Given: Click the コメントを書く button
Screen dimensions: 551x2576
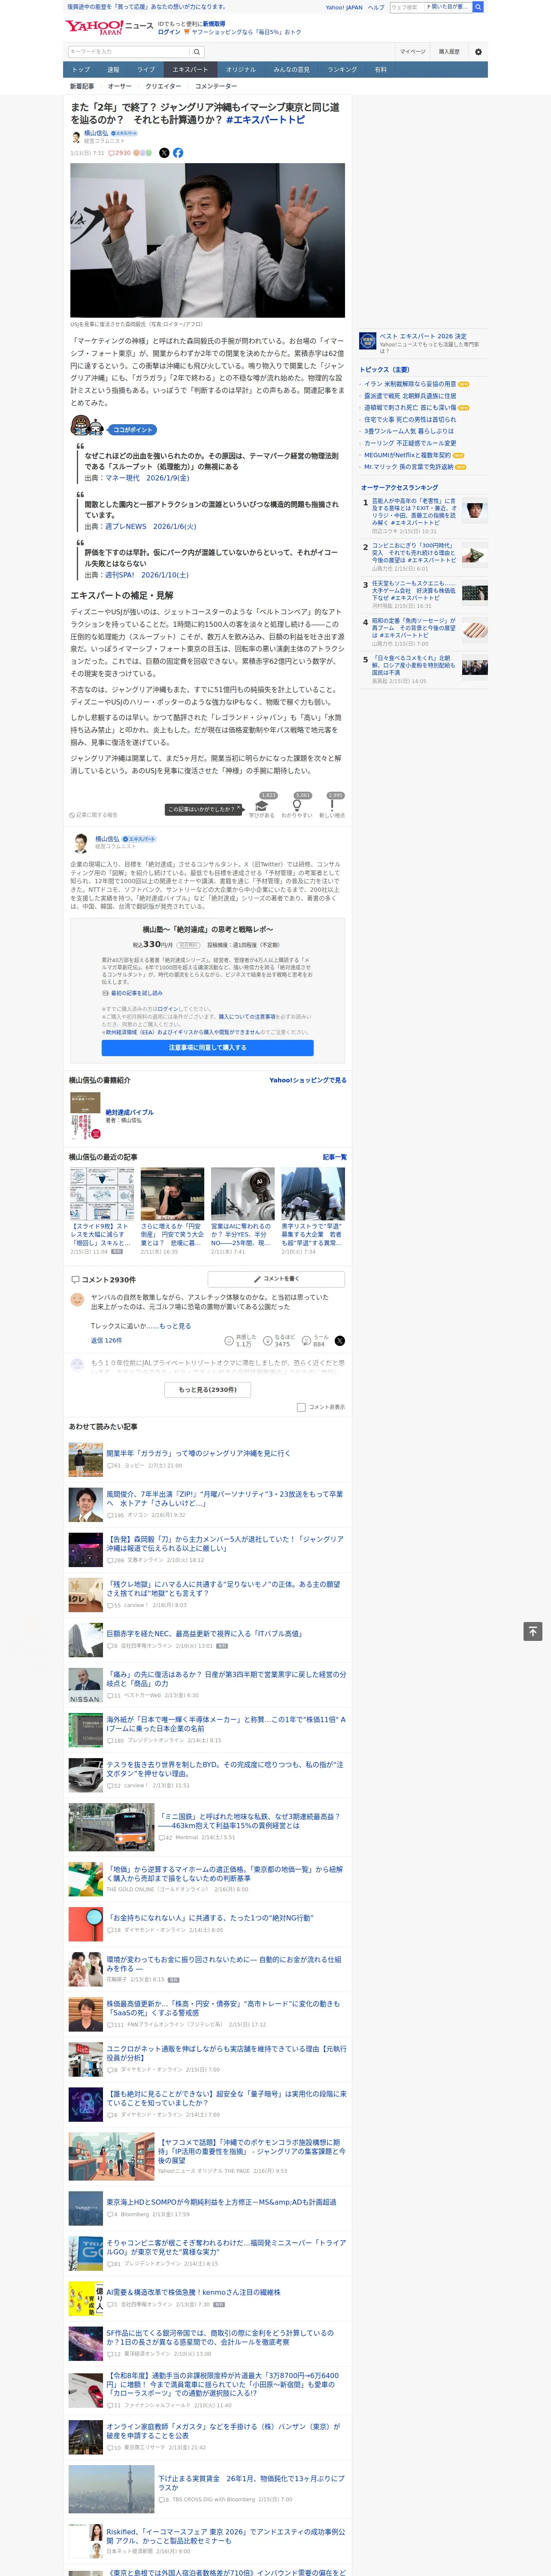Looking at the screenshot, I should tap(276, 1279).
